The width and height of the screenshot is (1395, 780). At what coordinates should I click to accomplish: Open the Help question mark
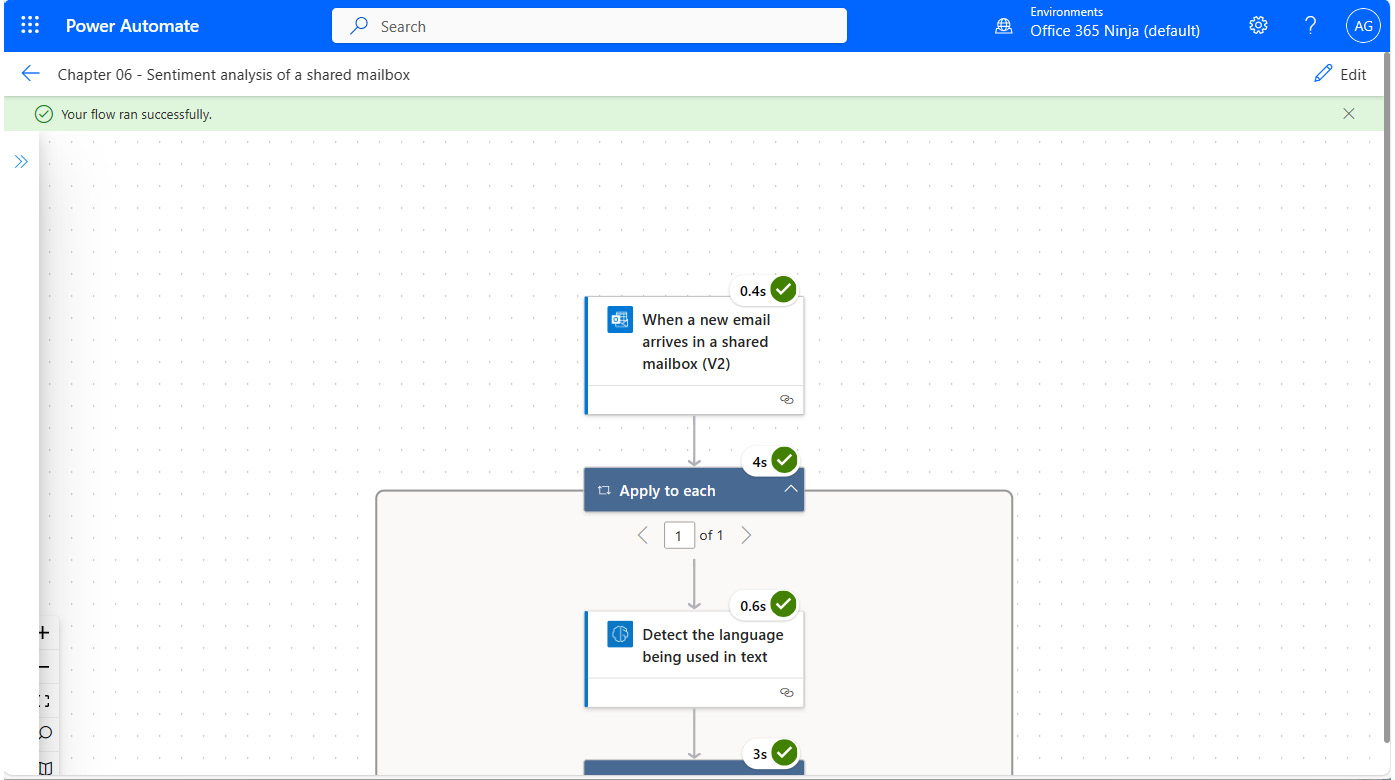pyautogui.click(x=1310, y=26)
